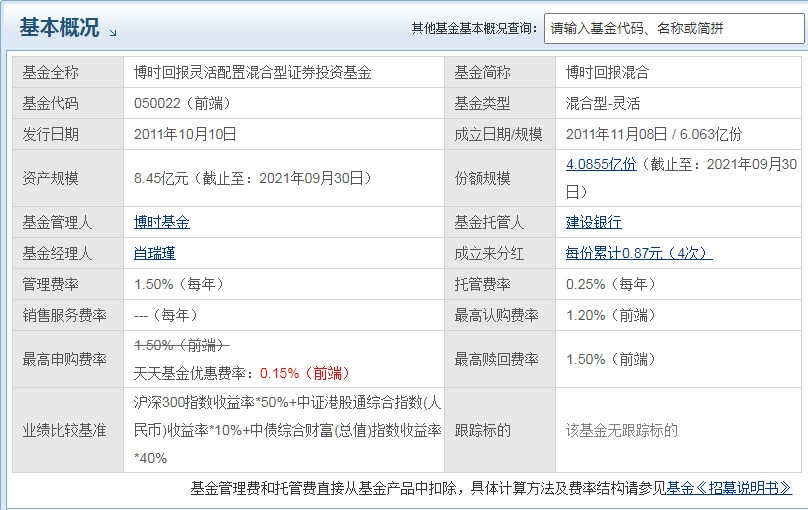808x510 pixels.
Task: Select the 业绩比较基准 row label
Action: pos(64,430)
